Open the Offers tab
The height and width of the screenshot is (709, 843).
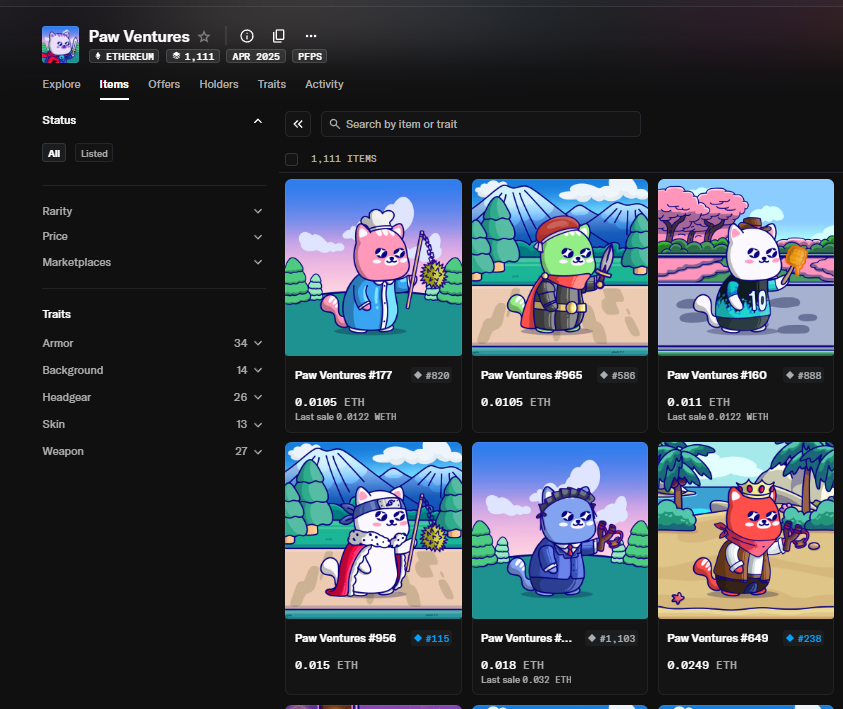coord(164,84)
